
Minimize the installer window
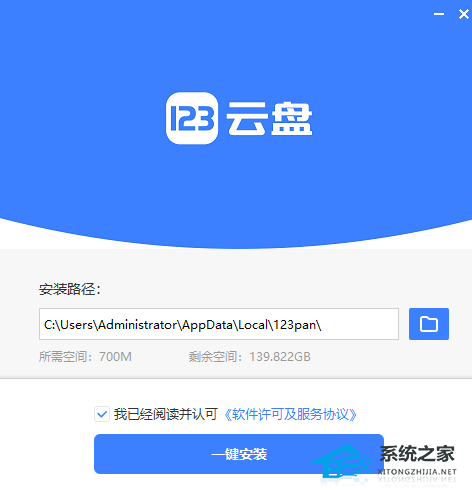click(x=439, y=14)
